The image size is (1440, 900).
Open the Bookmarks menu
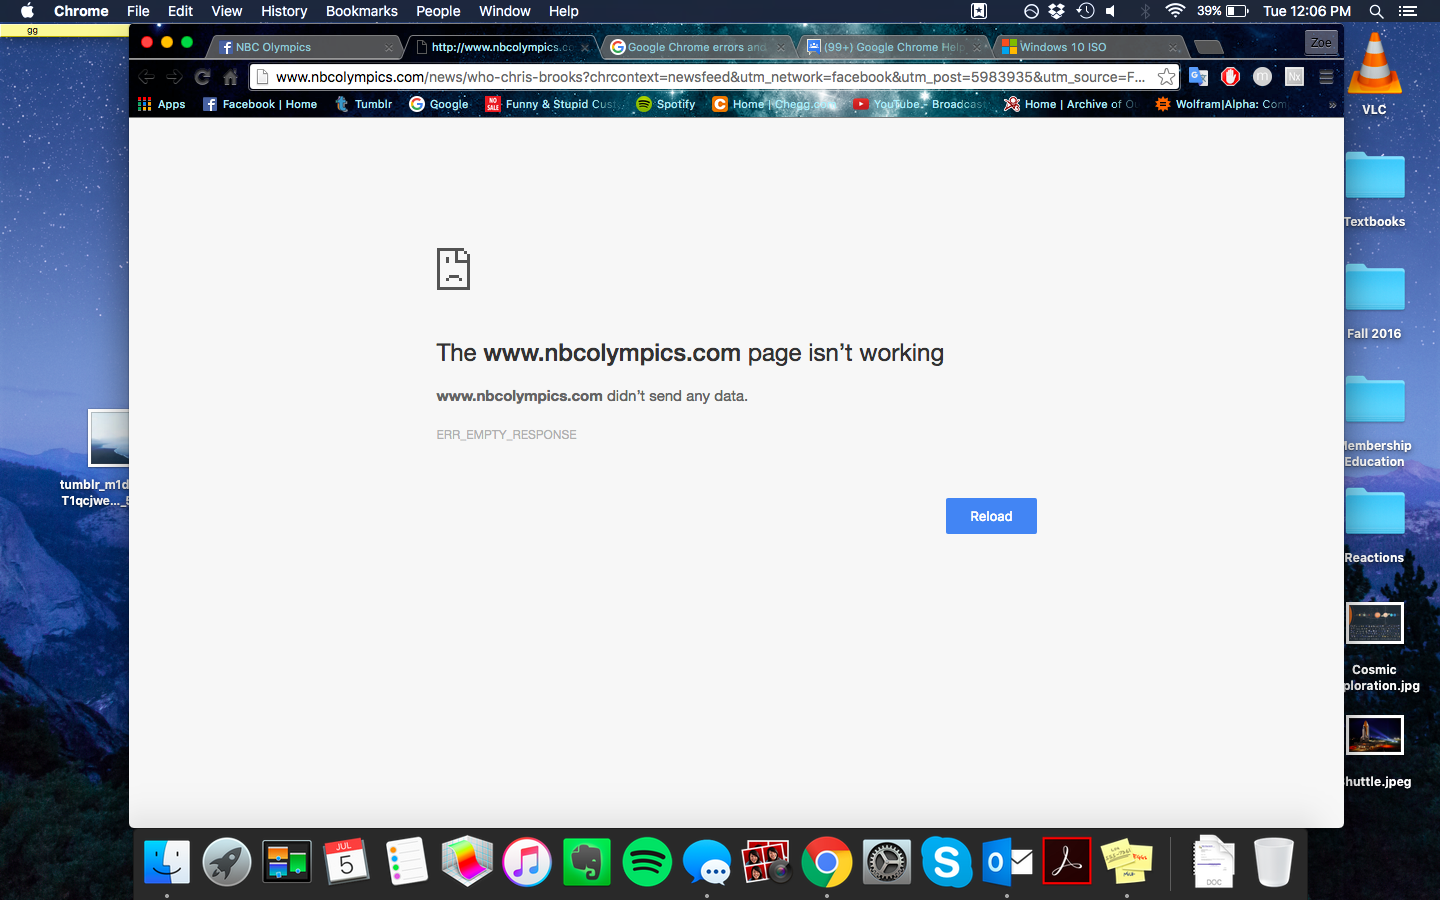362,11
